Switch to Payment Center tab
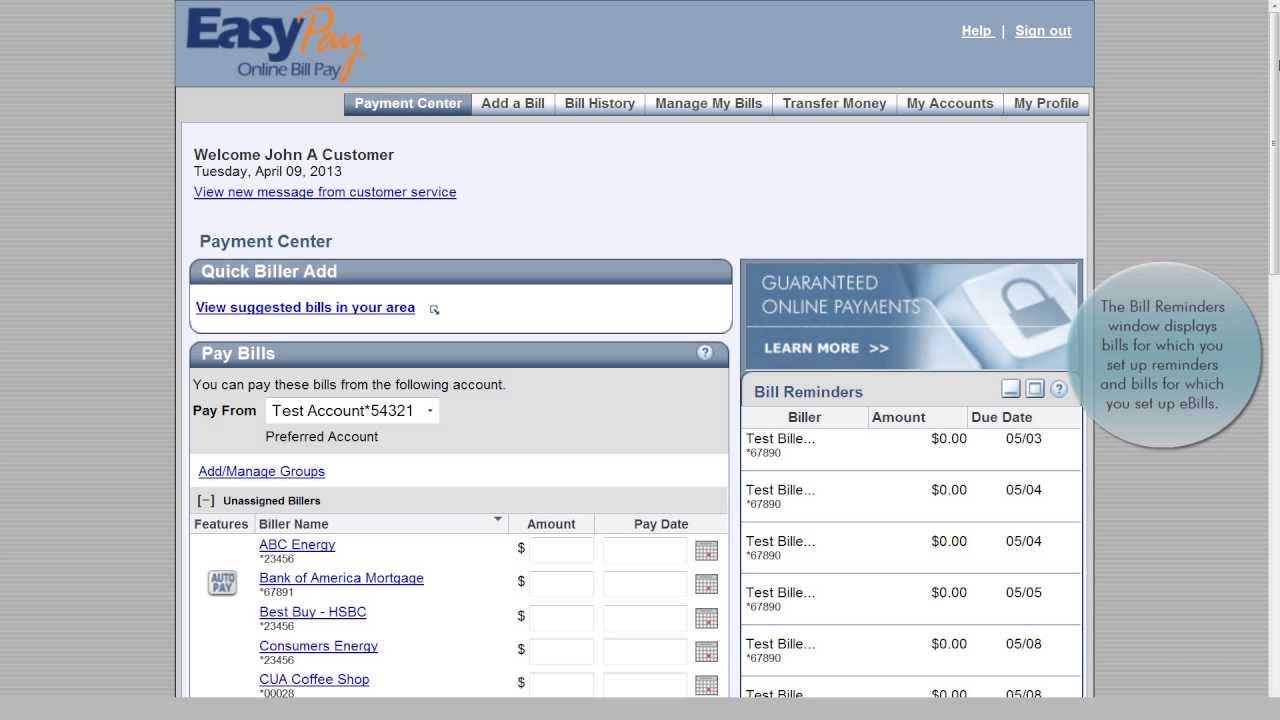The width and height of the screenshot is (1280, 720). tap(408, 103)
